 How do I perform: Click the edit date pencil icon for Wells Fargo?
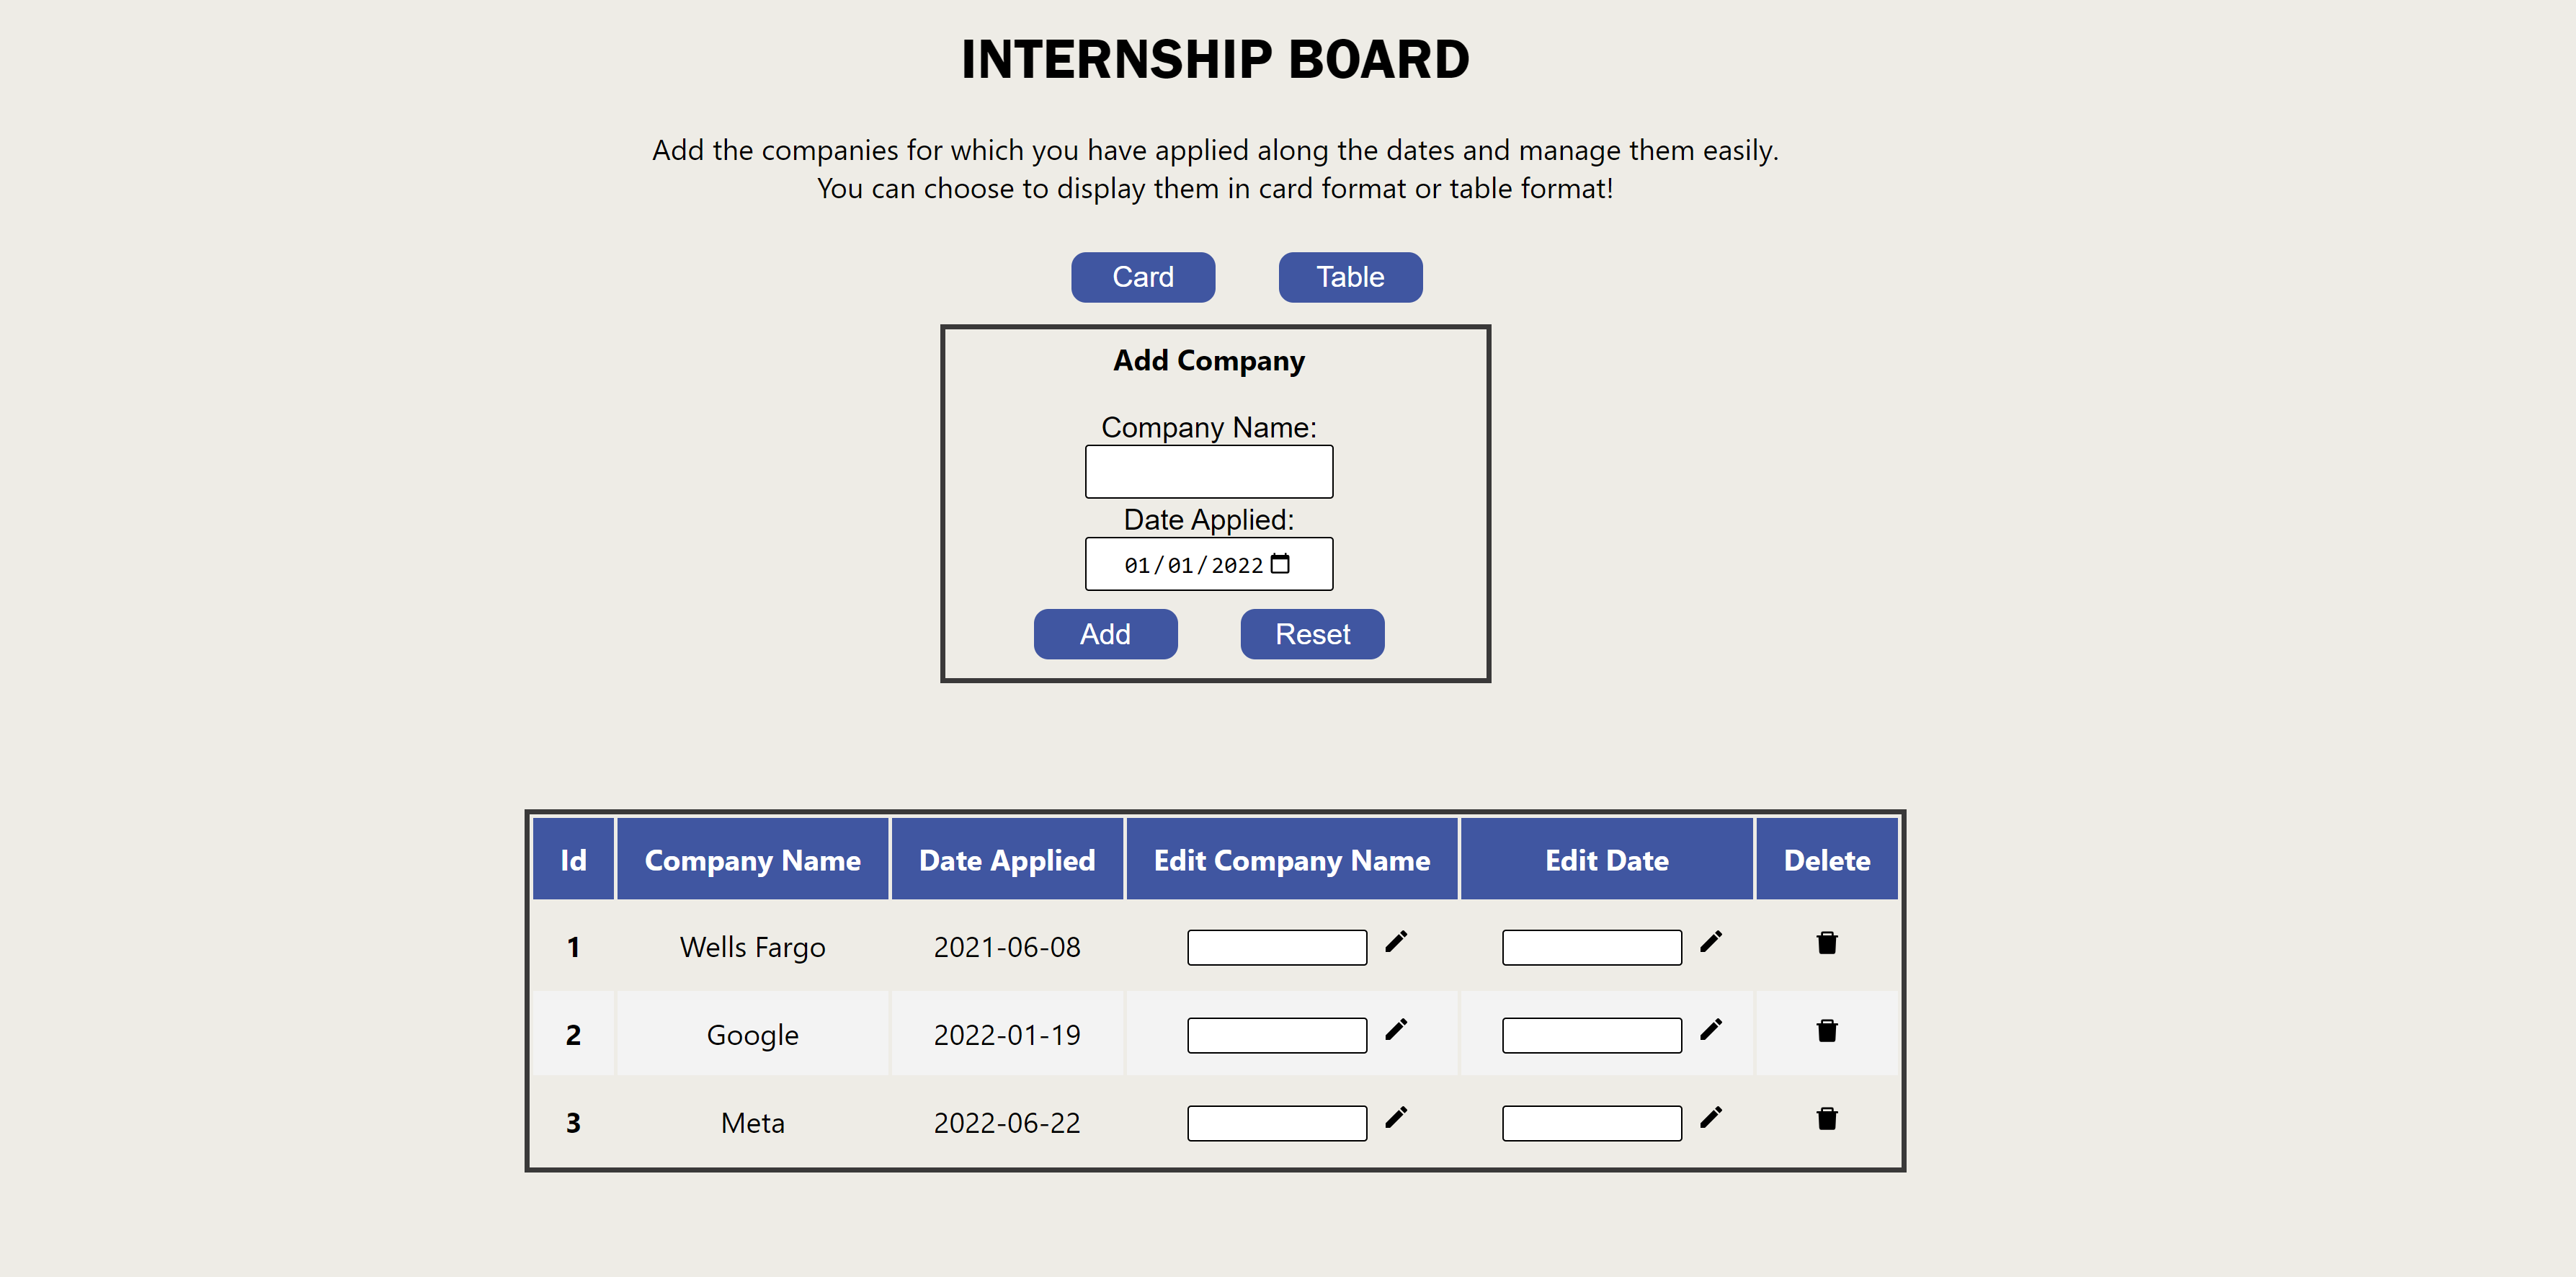(x=1711, y=941)
